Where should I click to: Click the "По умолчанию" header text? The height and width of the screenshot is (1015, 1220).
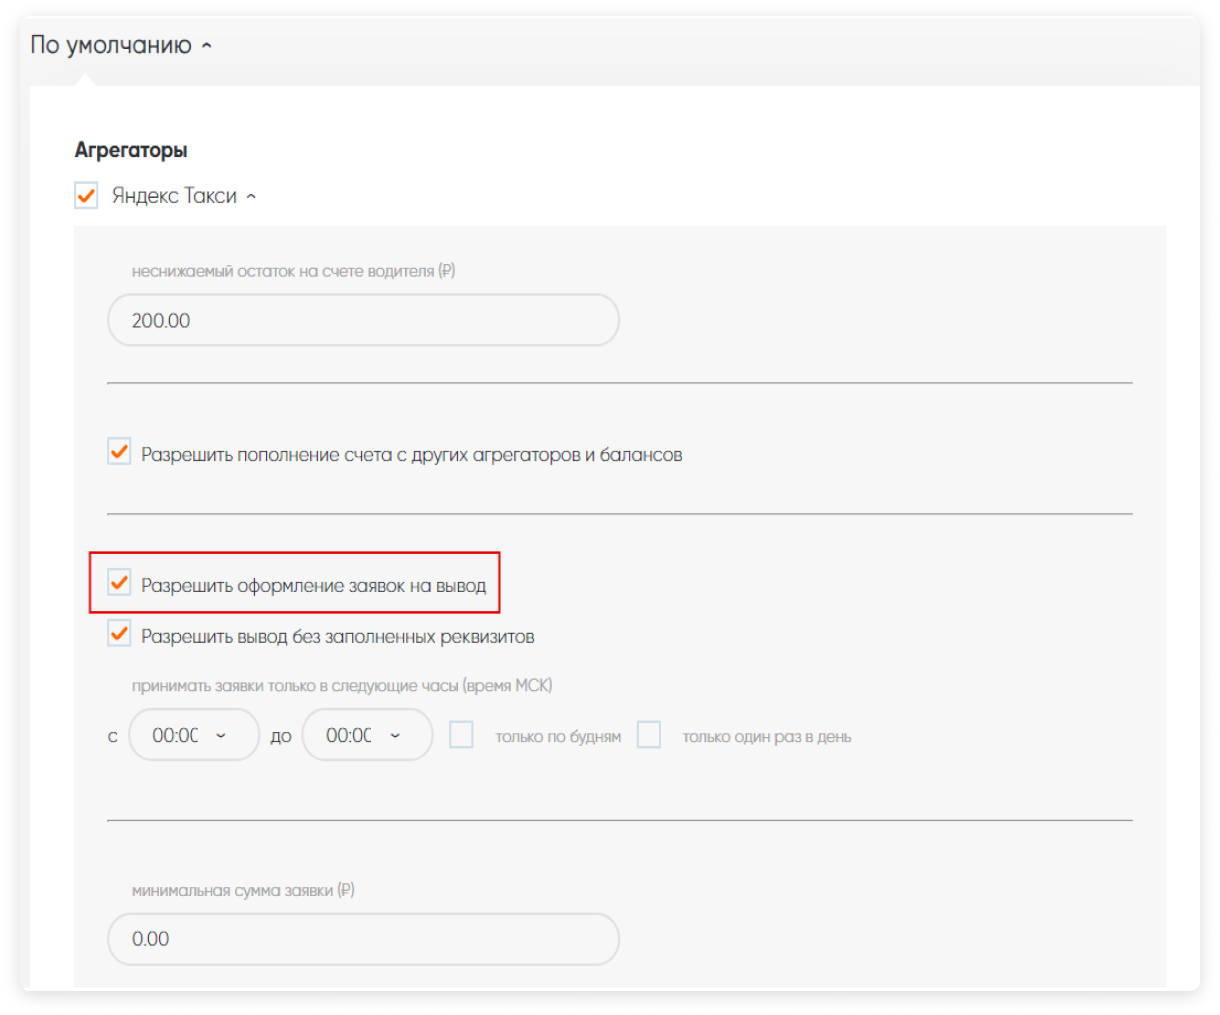(x=111, y=45)
